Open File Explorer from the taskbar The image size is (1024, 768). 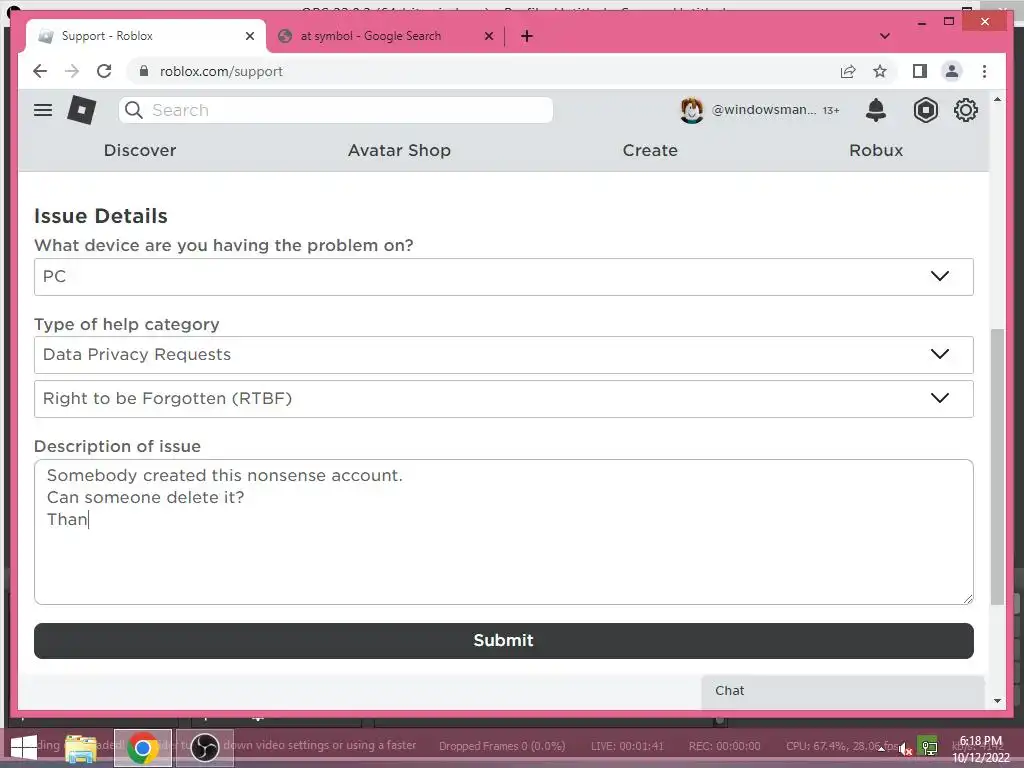[80, 748]
